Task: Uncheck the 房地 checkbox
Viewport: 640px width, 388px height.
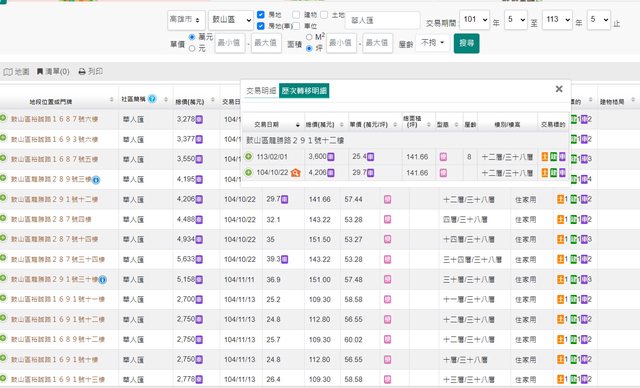Action: [x=260, y=15]
